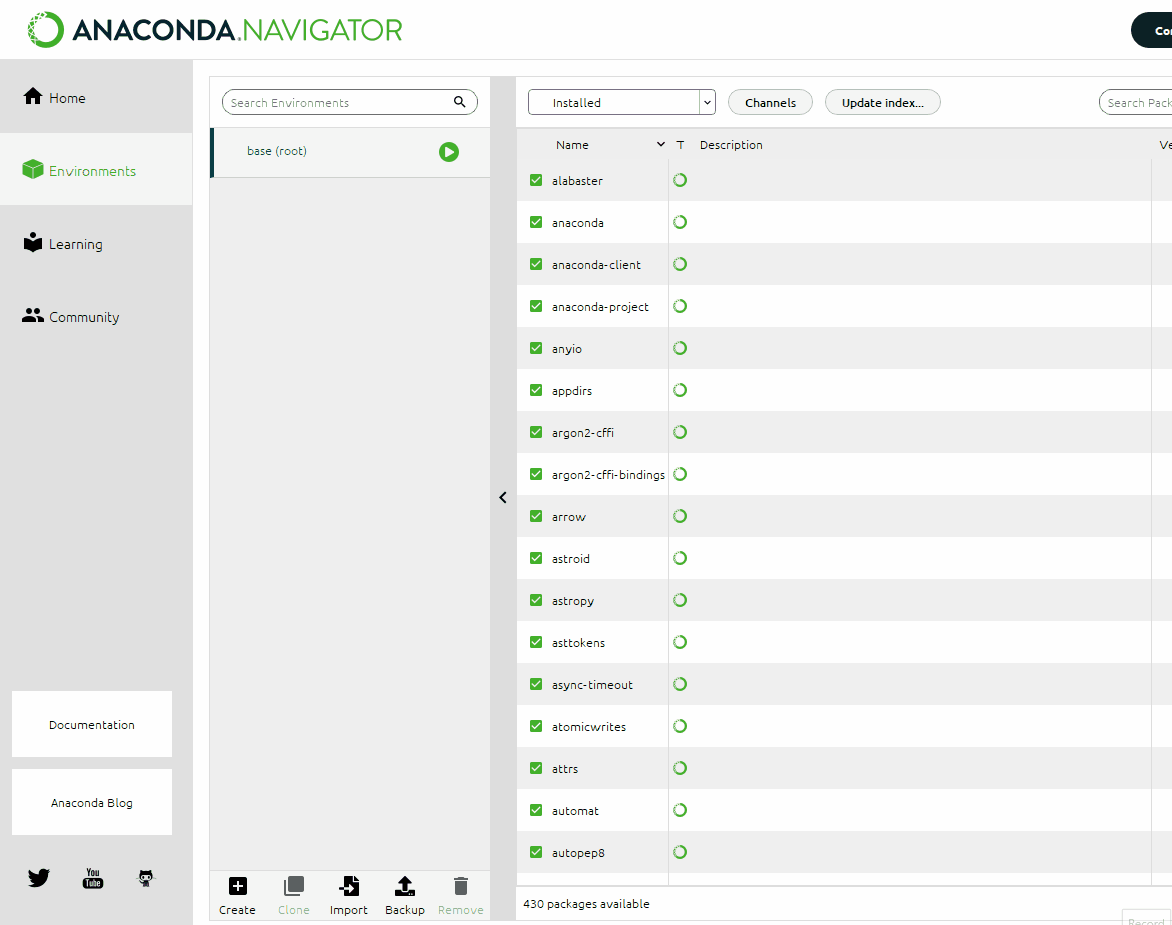Viewport: 1172px width, 925px height.
Task: Toggle the argon2-cffi-bindings package checkbox
Action: [536, 474]
